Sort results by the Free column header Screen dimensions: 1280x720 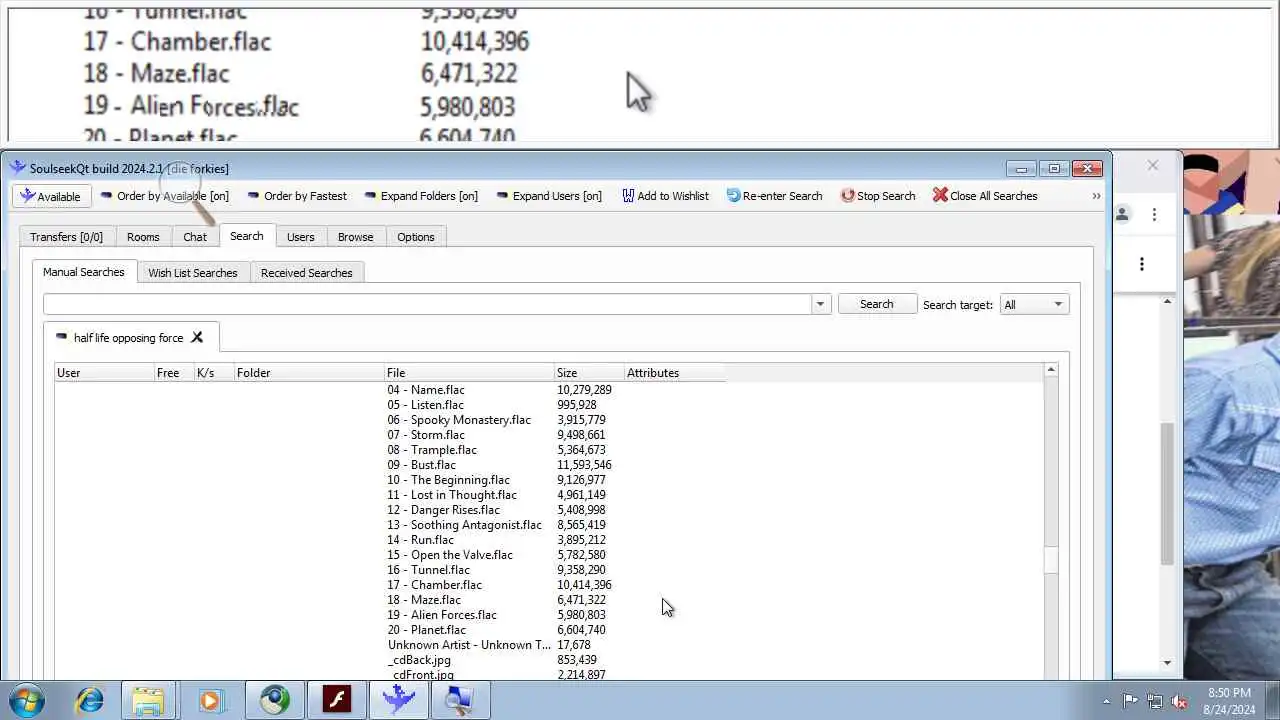[175, 373]
